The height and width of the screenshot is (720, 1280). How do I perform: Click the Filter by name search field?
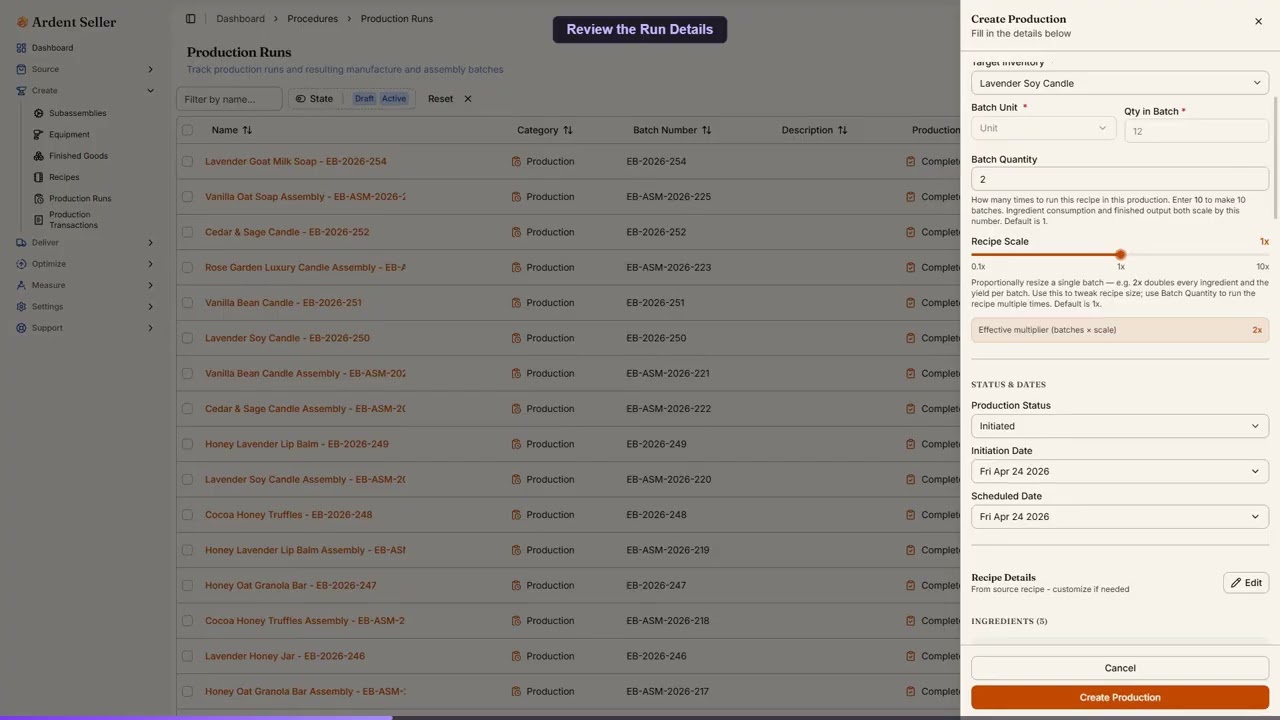[229, 99]
